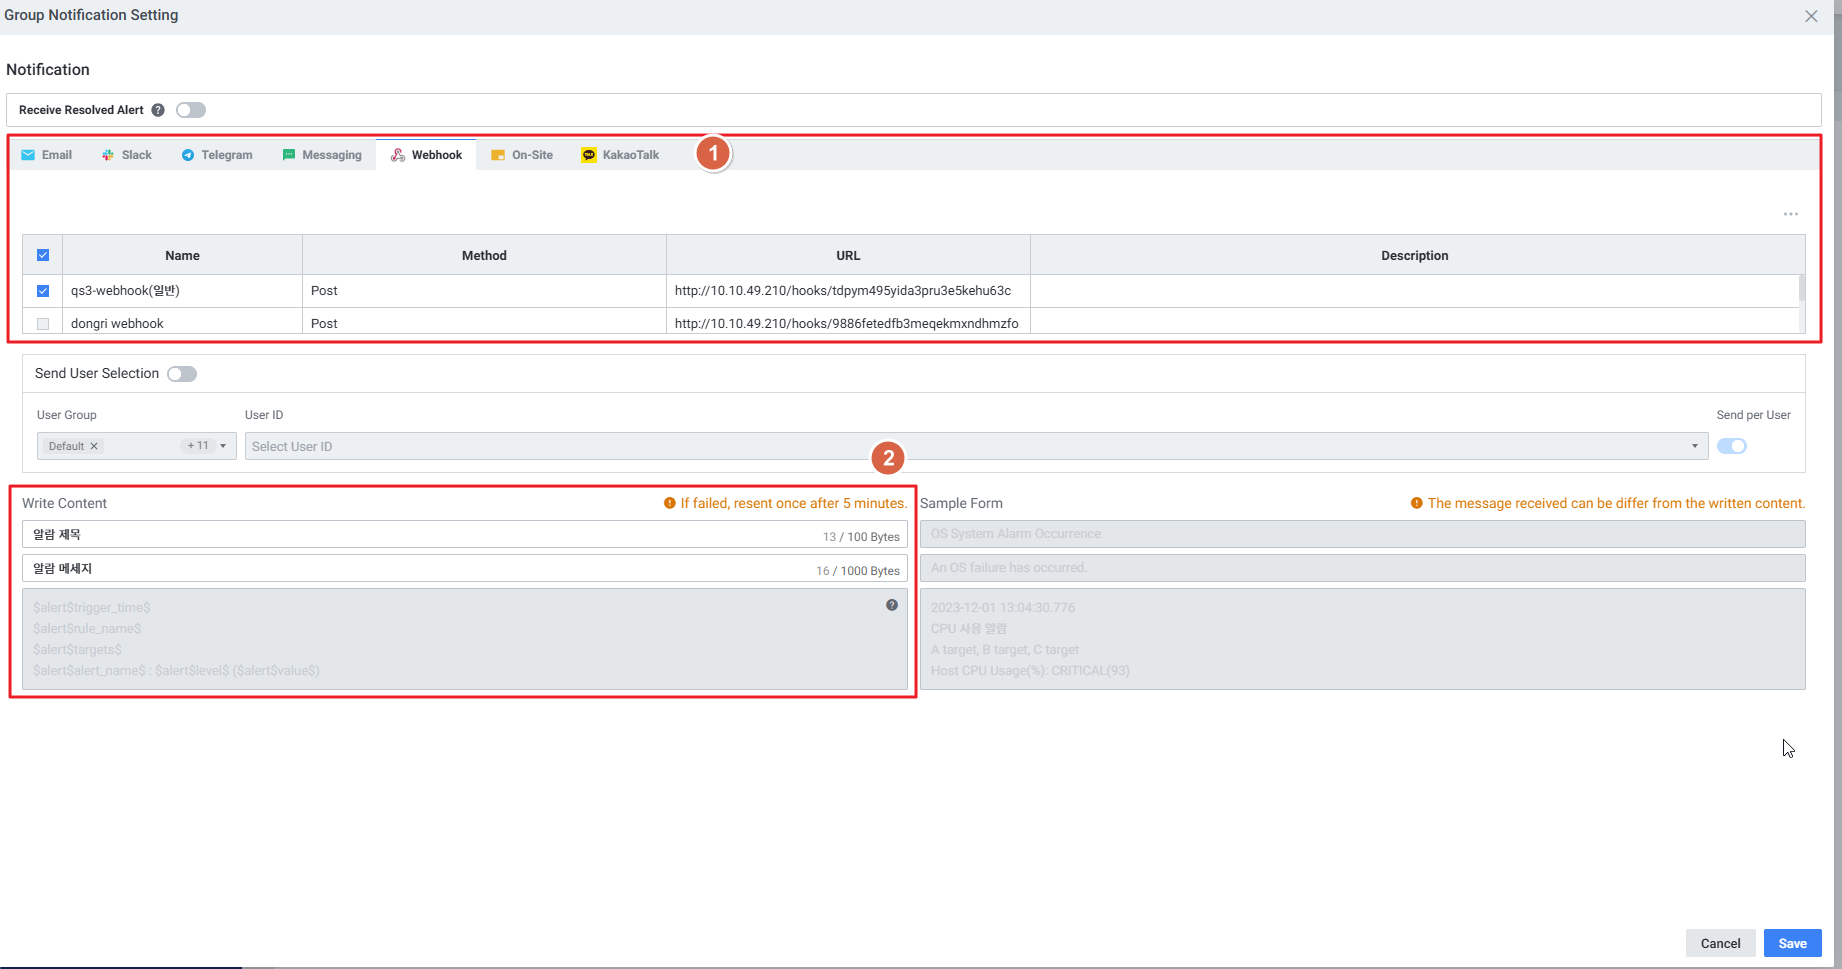
Task: Click the help icon beside Receive Resolved Alert
Action: point(158,110)
